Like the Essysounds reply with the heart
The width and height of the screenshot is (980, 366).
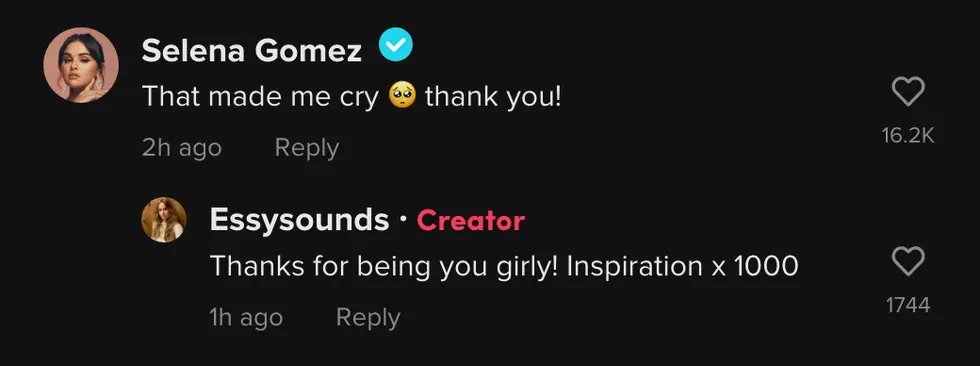pyautogui.click(x=908, y=262)
